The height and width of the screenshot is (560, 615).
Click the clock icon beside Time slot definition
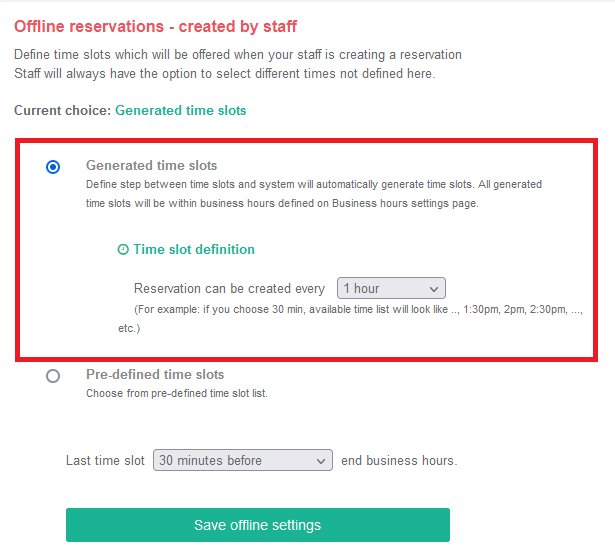[x=123, y=249]
